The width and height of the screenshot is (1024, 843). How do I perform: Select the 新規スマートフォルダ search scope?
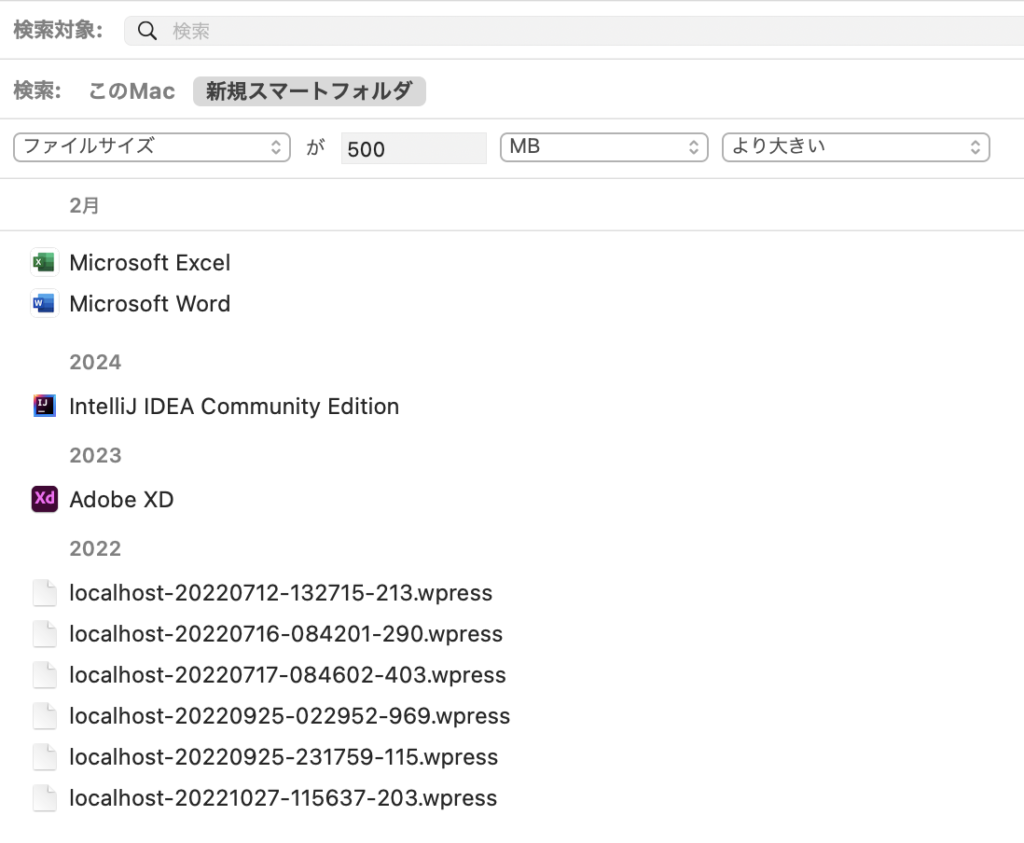(x=310, y=91)
